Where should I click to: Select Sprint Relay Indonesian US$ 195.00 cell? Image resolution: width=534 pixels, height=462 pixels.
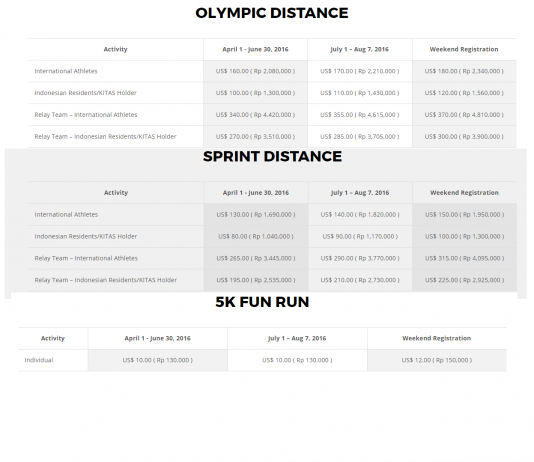click(x=256, y=280)
